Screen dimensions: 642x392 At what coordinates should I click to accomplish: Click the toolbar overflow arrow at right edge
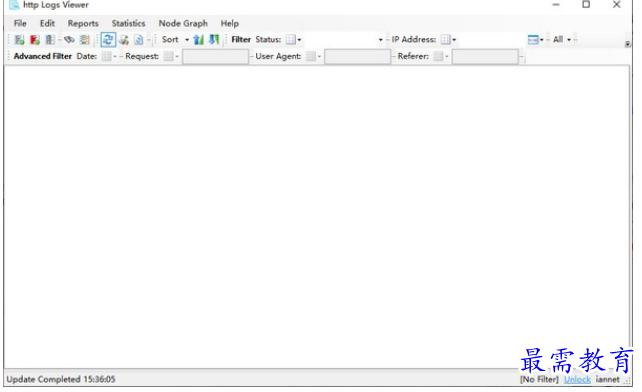627,44
